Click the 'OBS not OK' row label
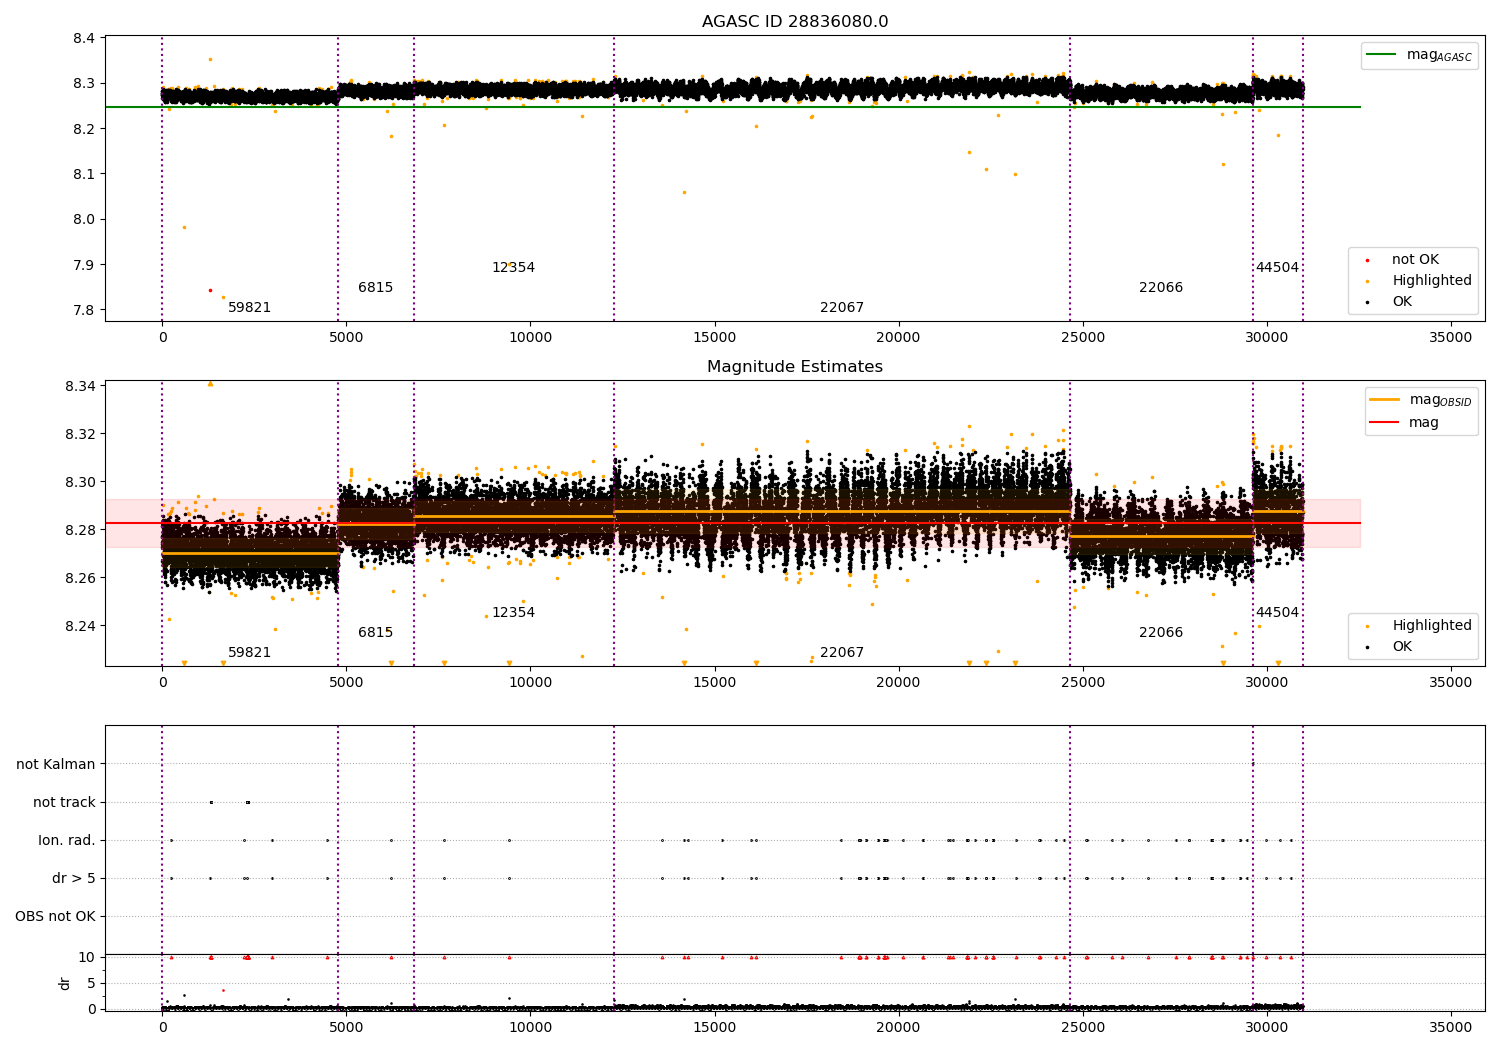This screenshot has width=1500, height=1050. 55,917
